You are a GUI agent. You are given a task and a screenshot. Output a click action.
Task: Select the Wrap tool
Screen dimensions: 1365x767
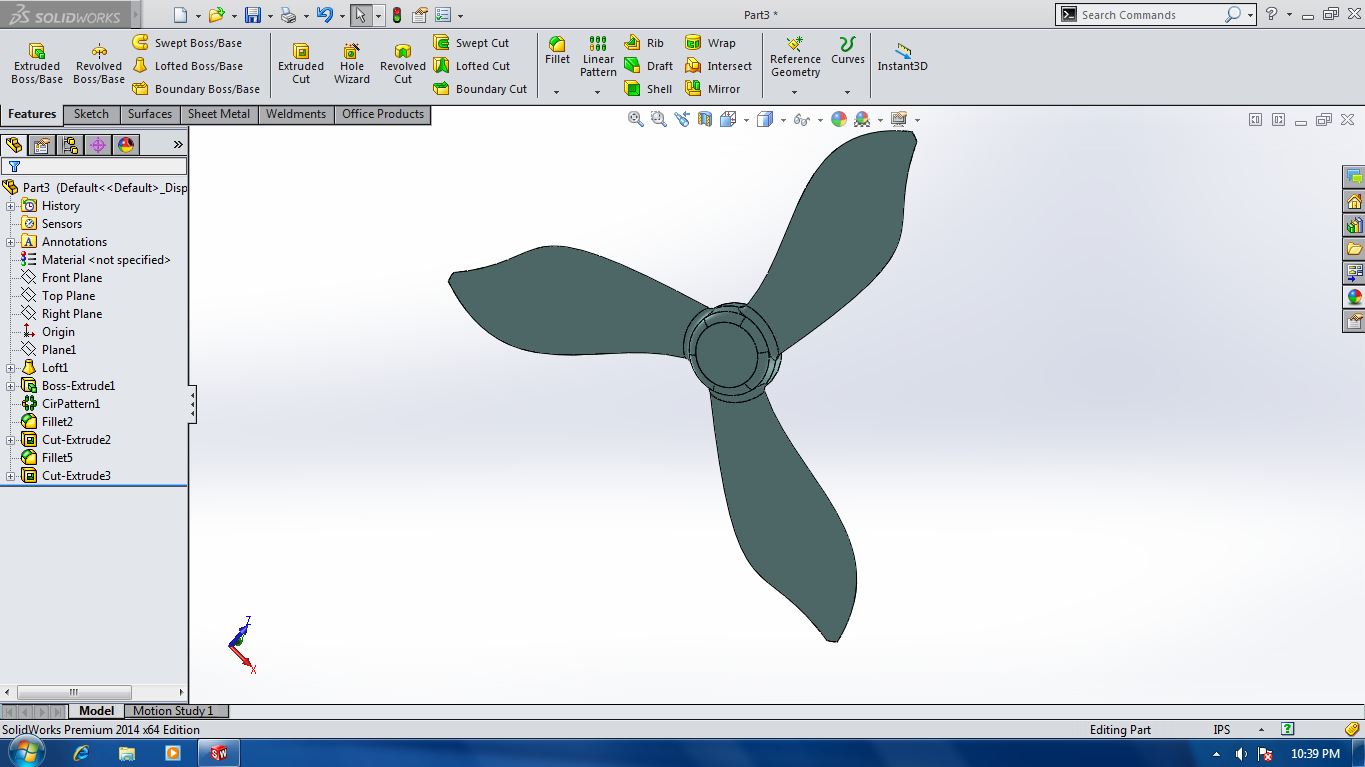tap(710, 43)
